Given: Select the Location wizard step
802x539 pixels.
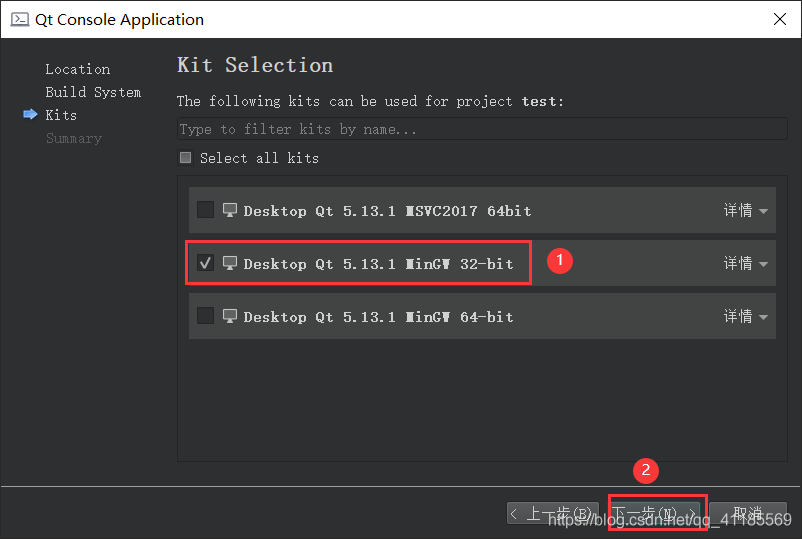Looking at the screenshot, I should [78, 69].
